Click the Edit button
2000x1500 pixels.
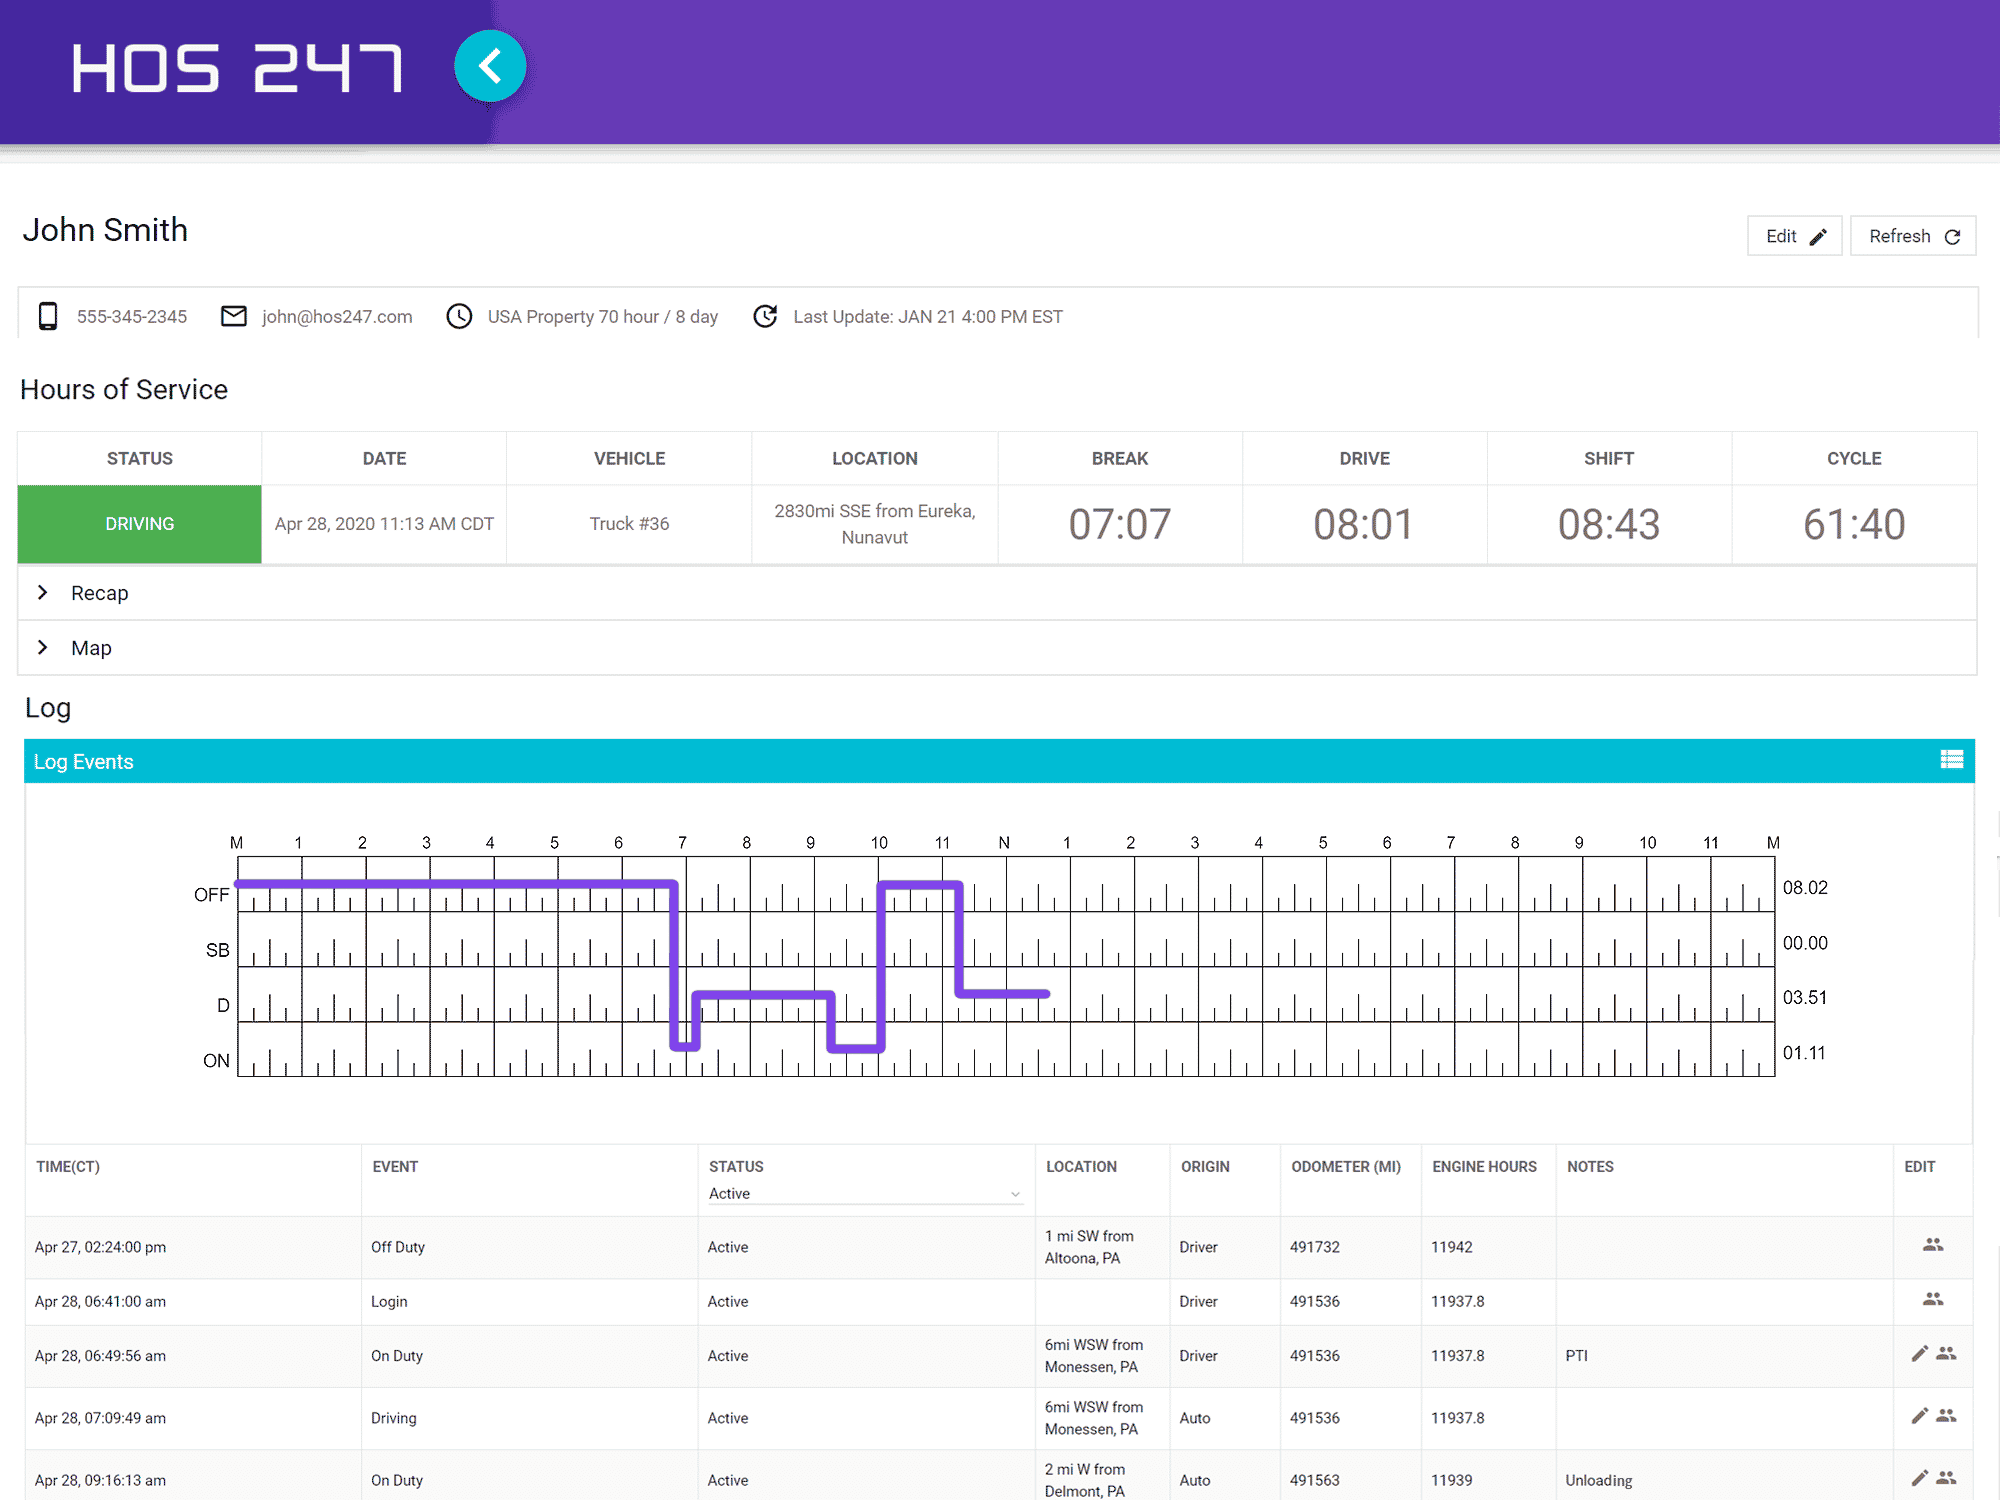pos(1794,236)
